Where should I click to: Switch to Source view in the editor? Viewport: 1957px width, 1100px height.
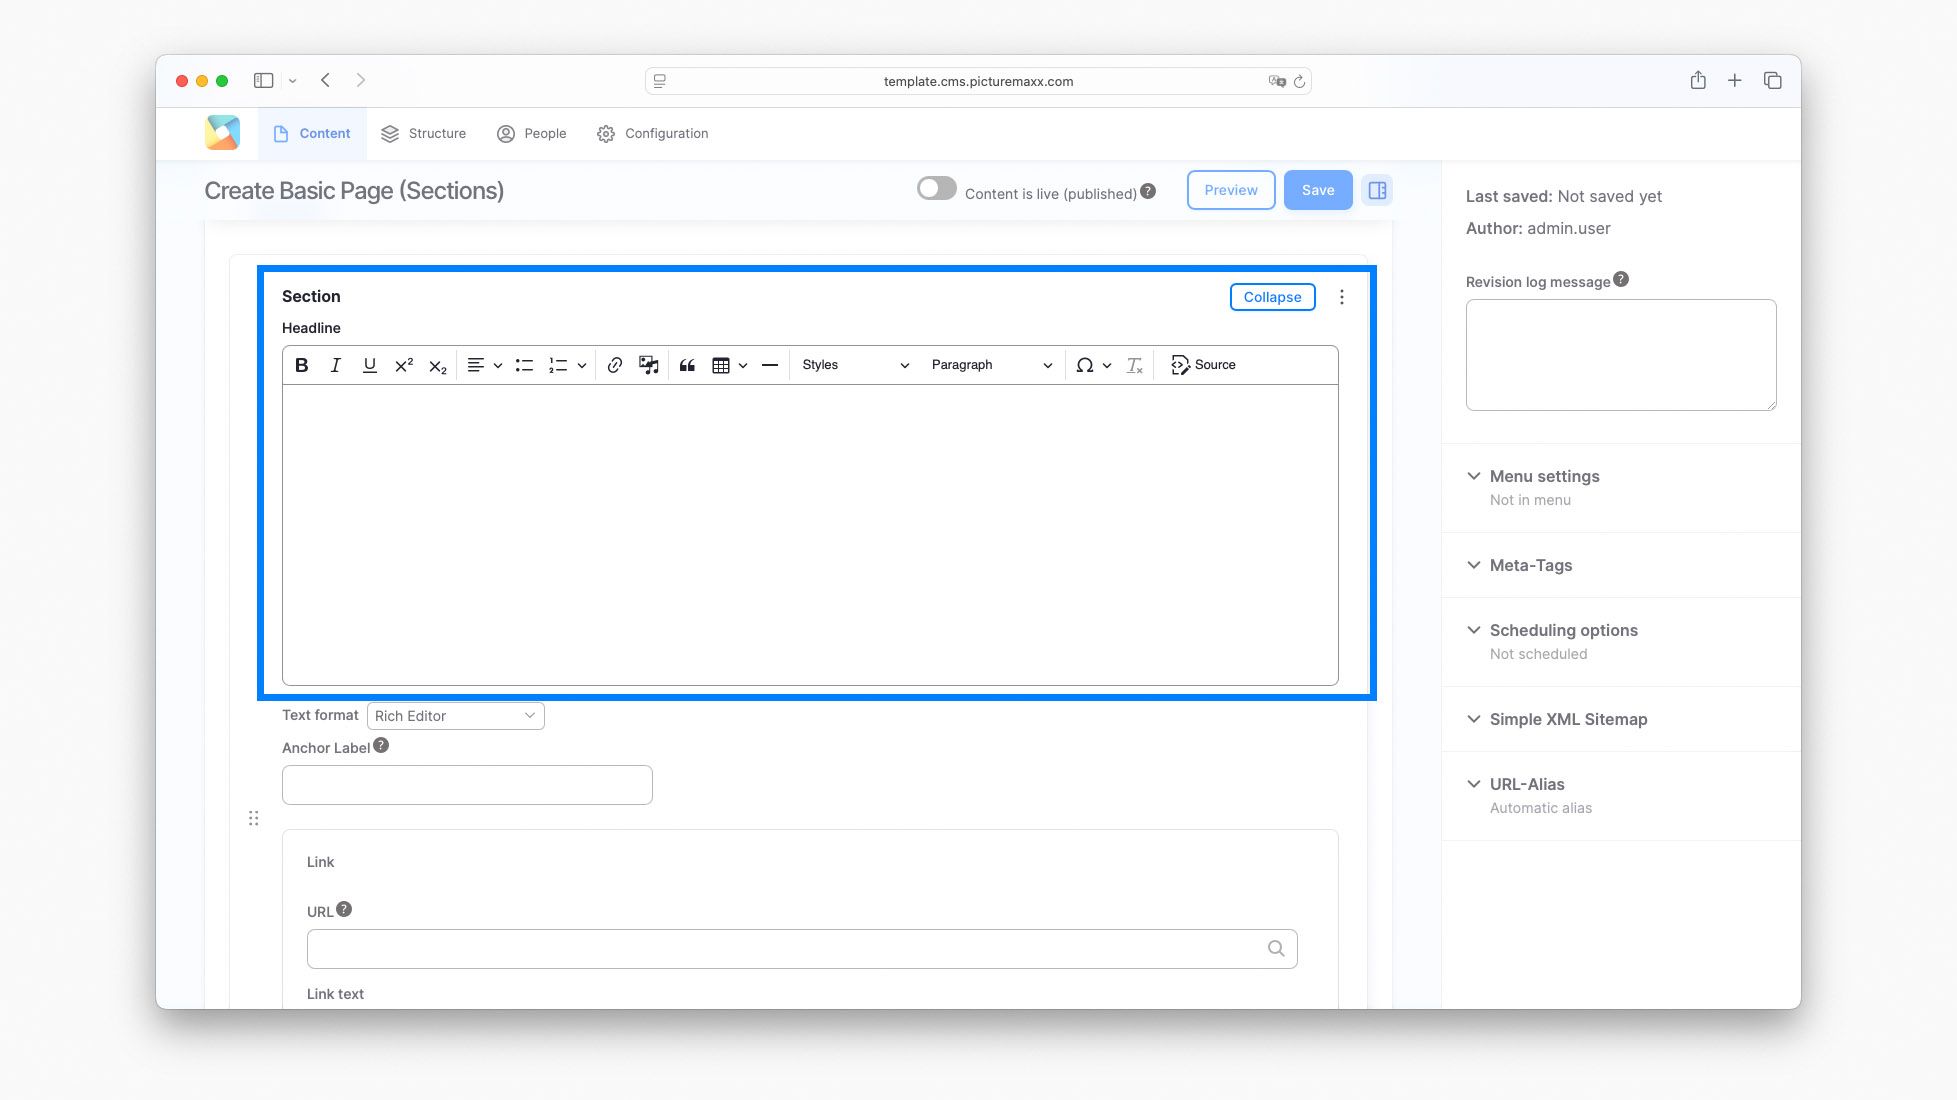pyautogui.click(x=1203, y=365)
